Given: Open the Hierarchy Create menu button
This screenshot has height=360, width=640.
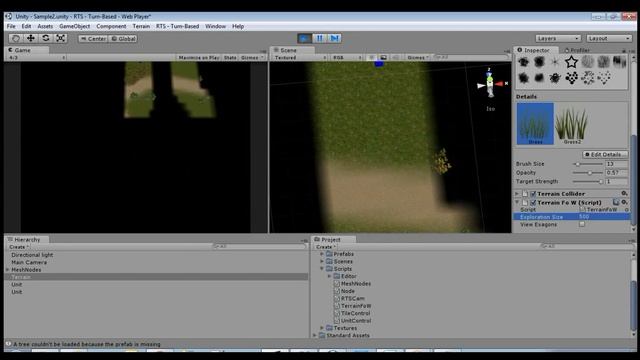Looking at the screenshot, I should (19, 247).
